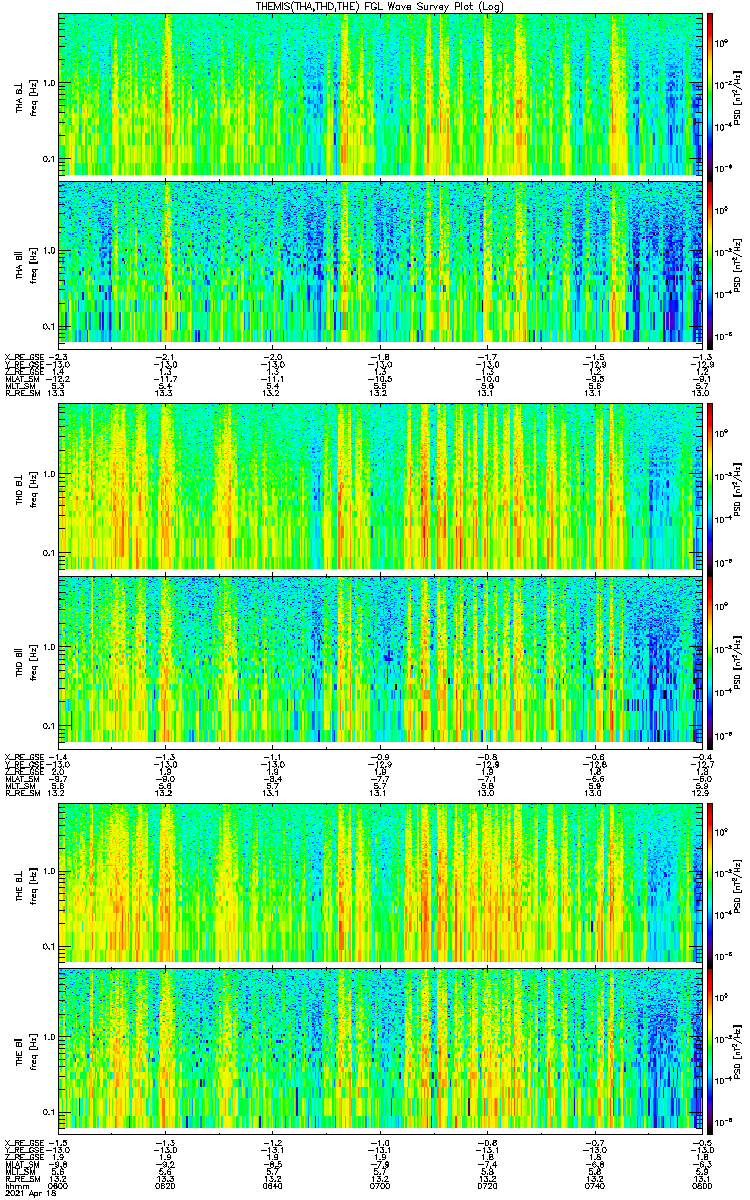This screenshot has width=750, height=1200.
Task: Click the R_RE_SM row label under THE panels
Action: pos(21,1178)
